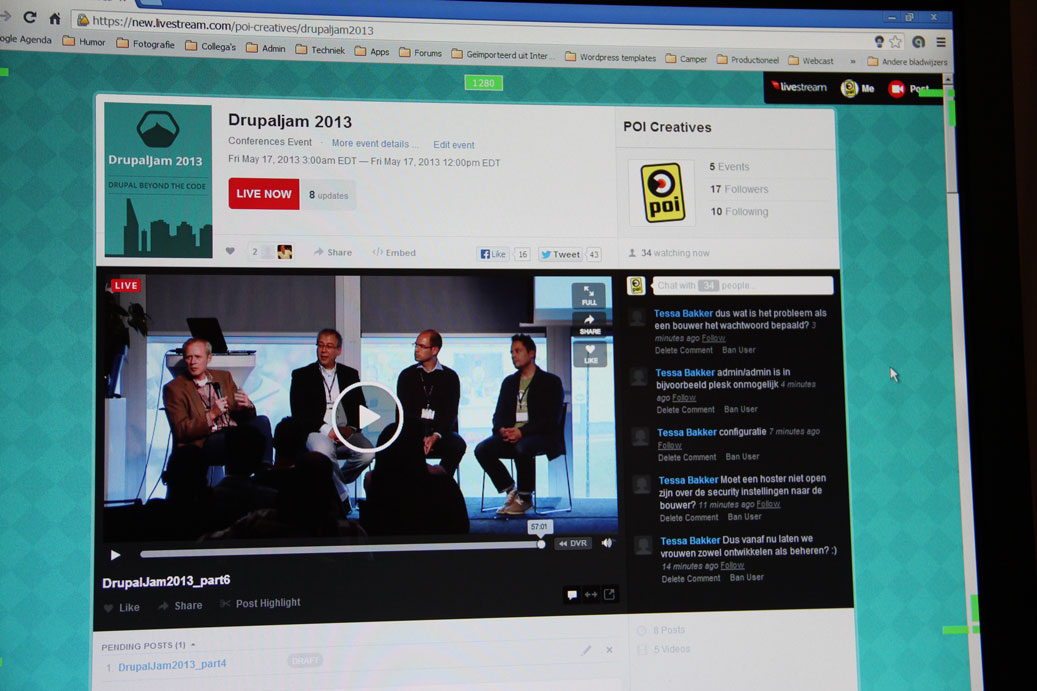This screenshot has height=691, width=1037.
Task: Share the Drupaljam 2013 event
Action: pos(333,252)
